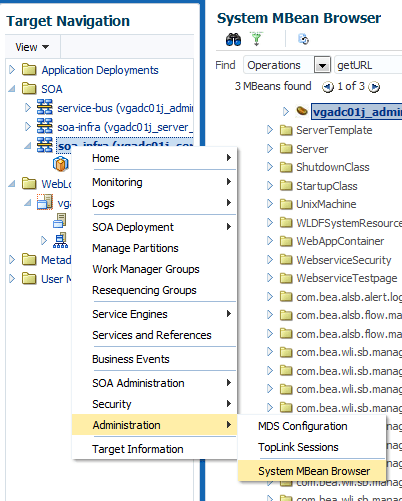
Task: Click the next match arrow icon
Action: 374,87
